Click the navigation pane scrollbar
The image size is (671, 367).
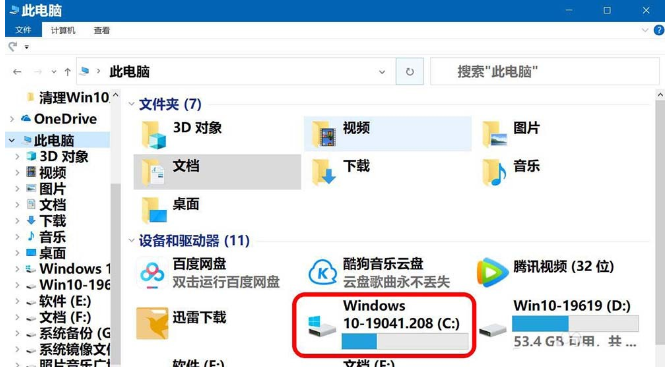(115, 274)
